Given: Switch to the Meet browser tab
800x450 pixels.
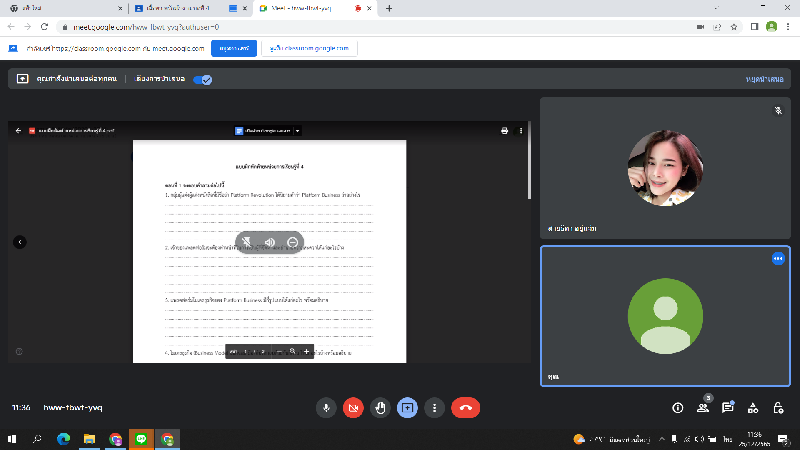Looking at the screenshot, I should coord(290,8).
